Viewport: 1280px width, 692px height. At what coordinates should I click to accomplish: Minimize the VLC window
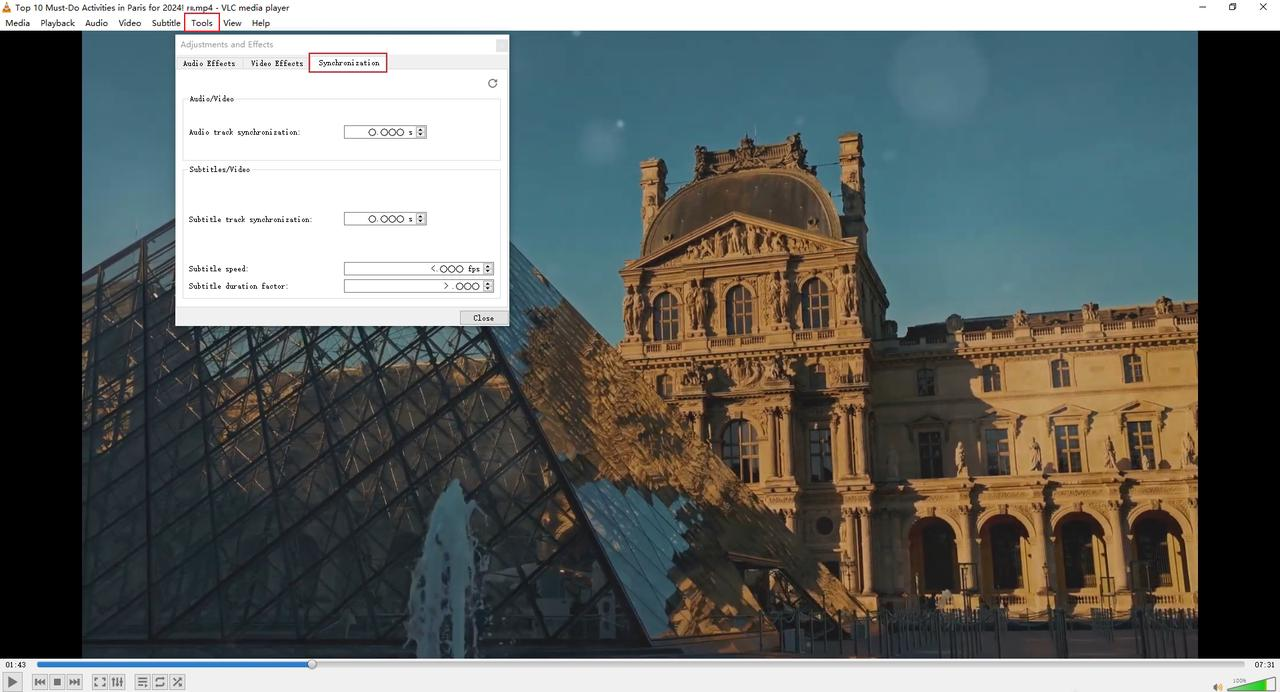[x=1203, y=7]
